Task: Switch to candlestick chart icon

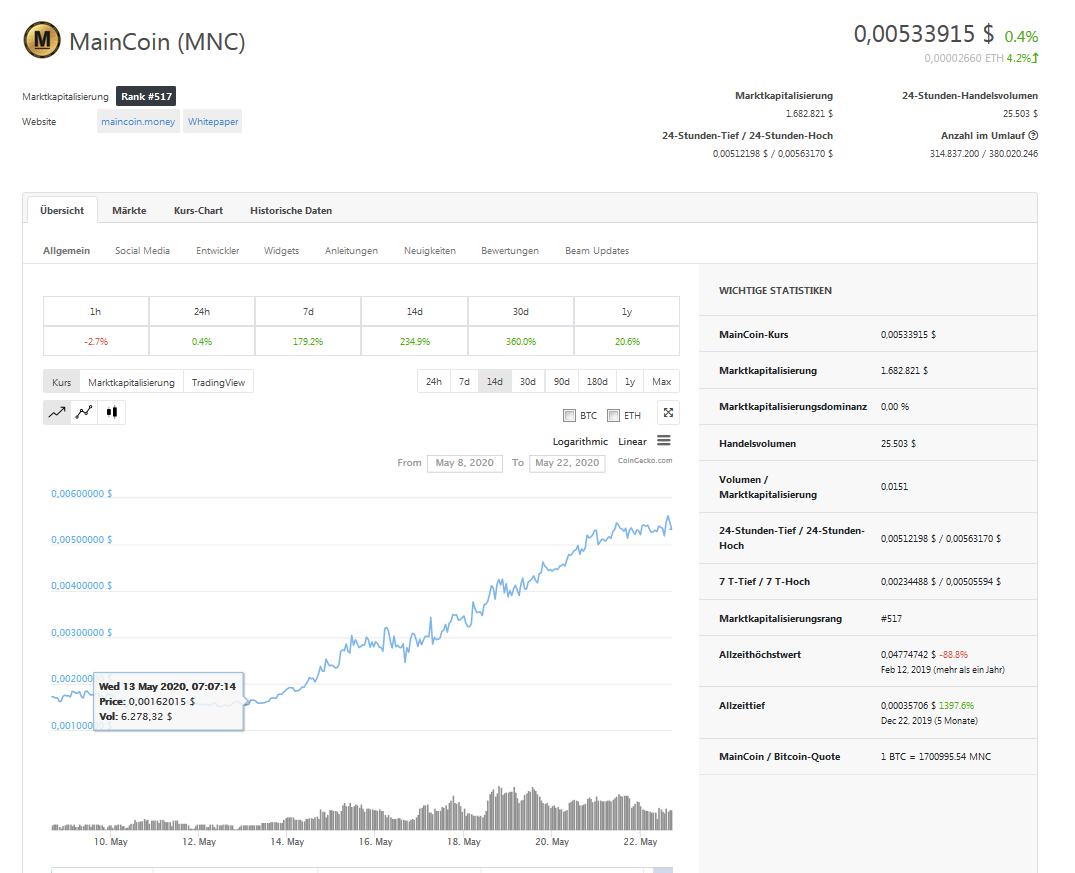Action: click(112, 412)
